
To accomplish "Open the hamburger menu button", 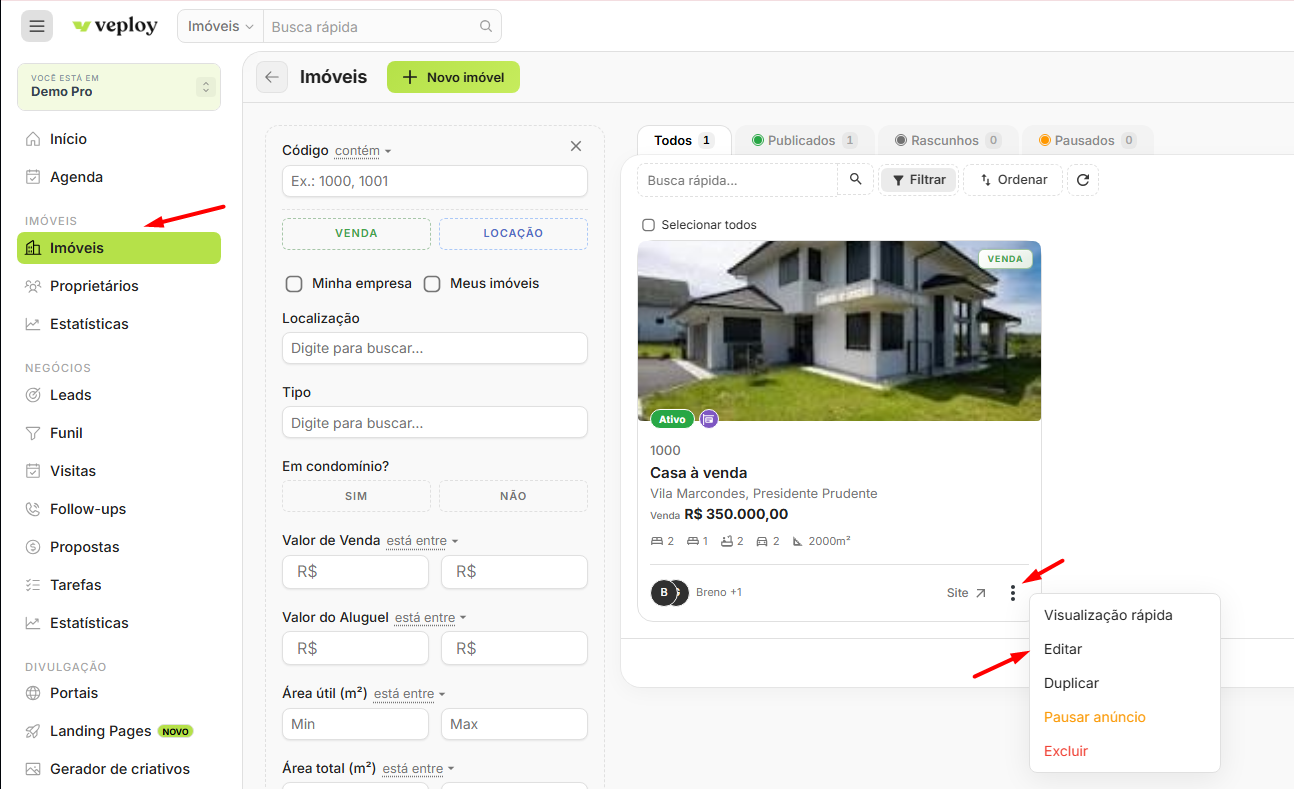I will (37, 26).
